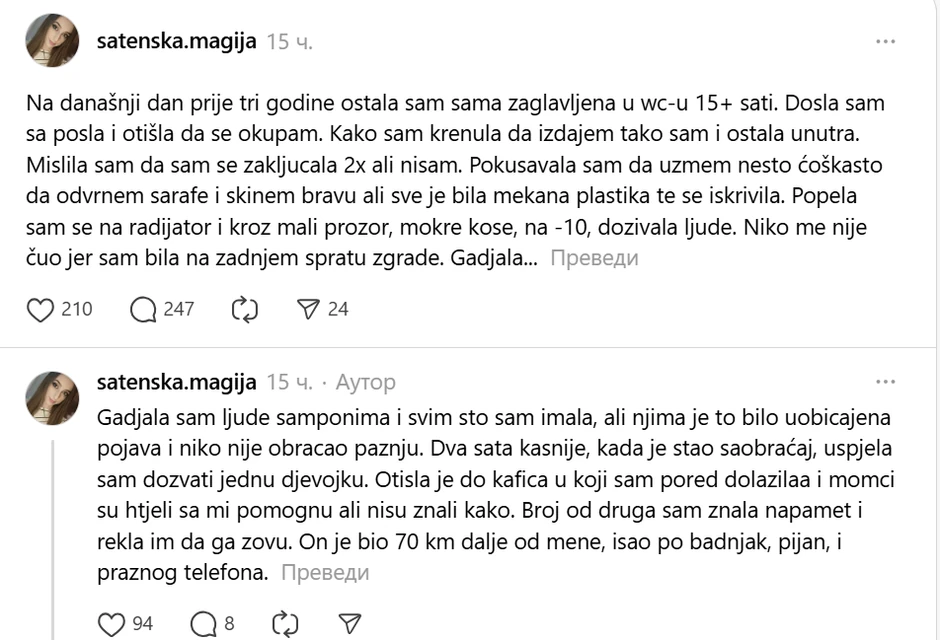Open comments on the first post (247)

[x=146, y=309]
